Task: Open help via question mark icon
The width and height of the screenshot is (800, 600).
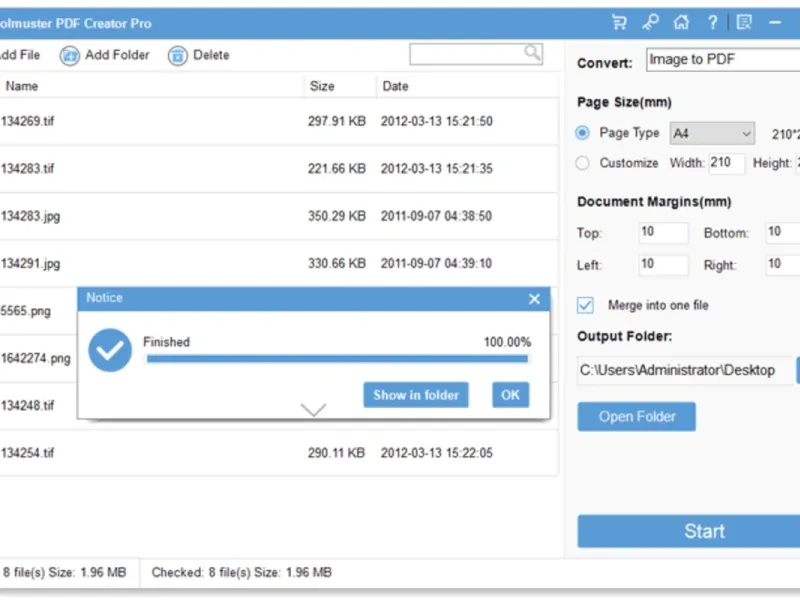Action: (712, 22)
